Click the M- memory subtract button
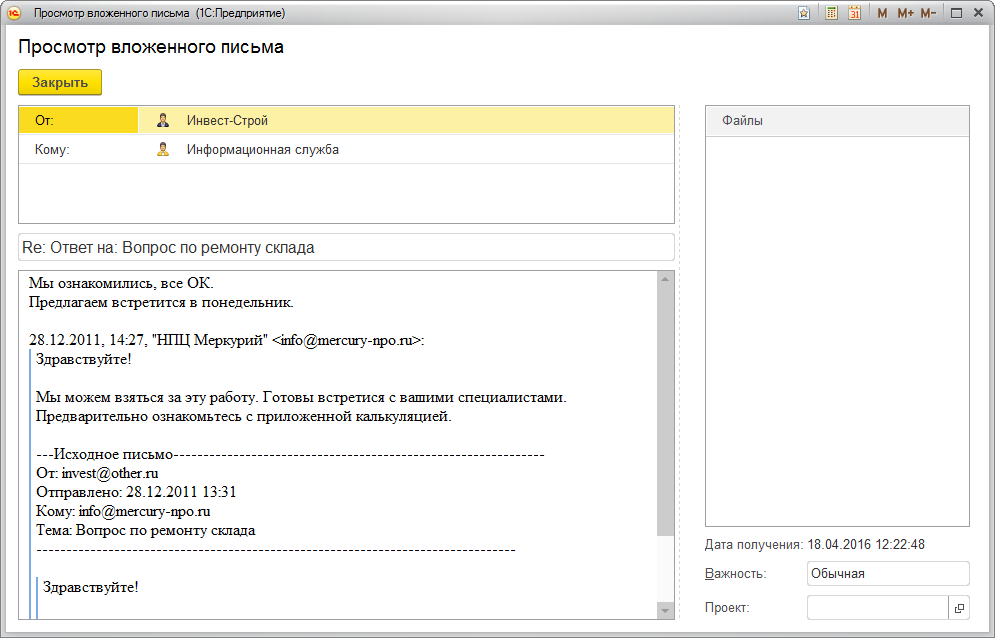This screenshot has height=638, width=995. tap(928, 13)
